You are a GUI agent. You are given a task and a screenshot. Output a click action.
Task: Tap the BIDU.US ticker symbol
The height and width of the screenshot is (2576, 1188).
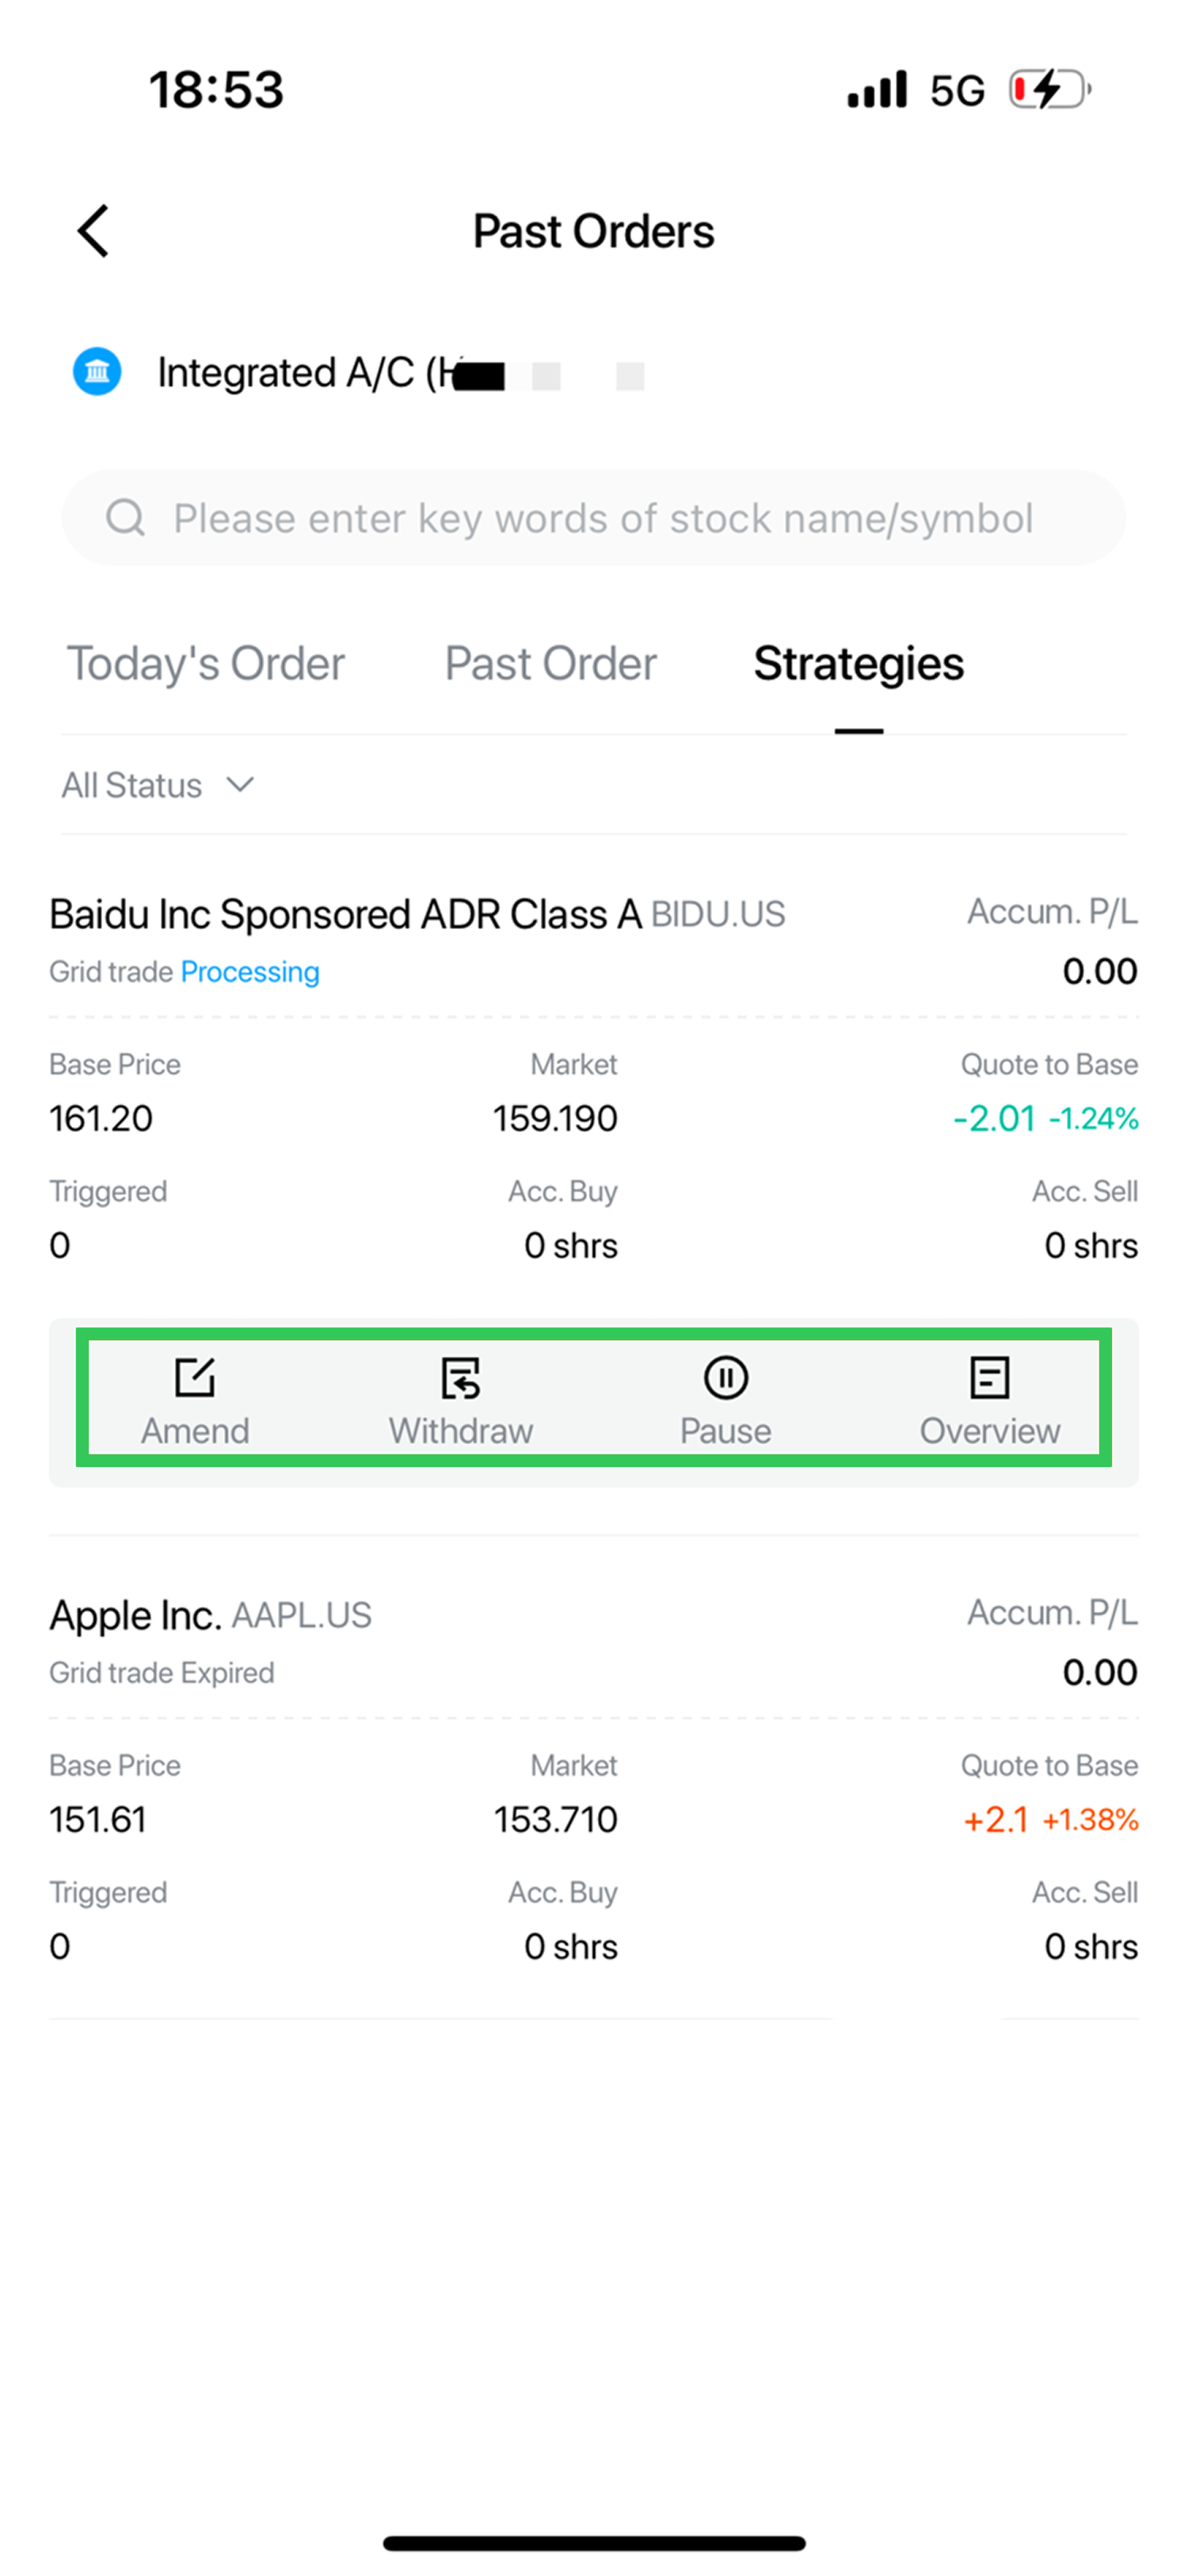[718, 915]
